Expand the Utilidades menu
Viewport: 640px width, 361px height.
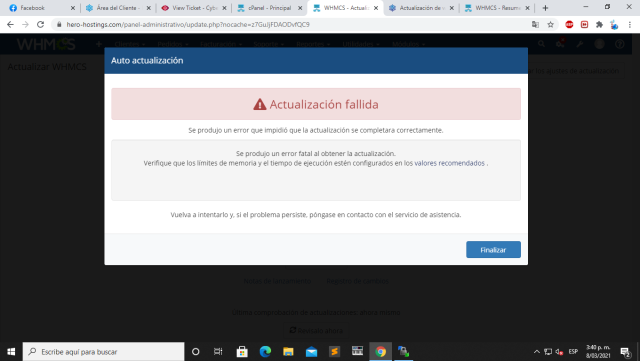tap(361, 44)
